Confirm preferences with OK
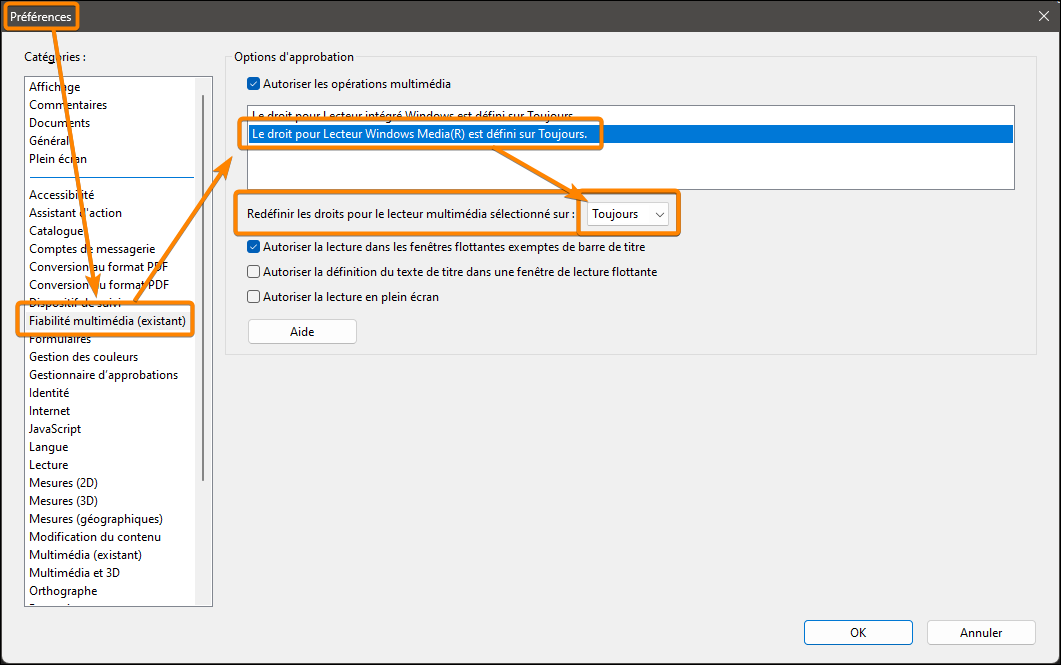The image size is (1061, 665). point(857,632)
